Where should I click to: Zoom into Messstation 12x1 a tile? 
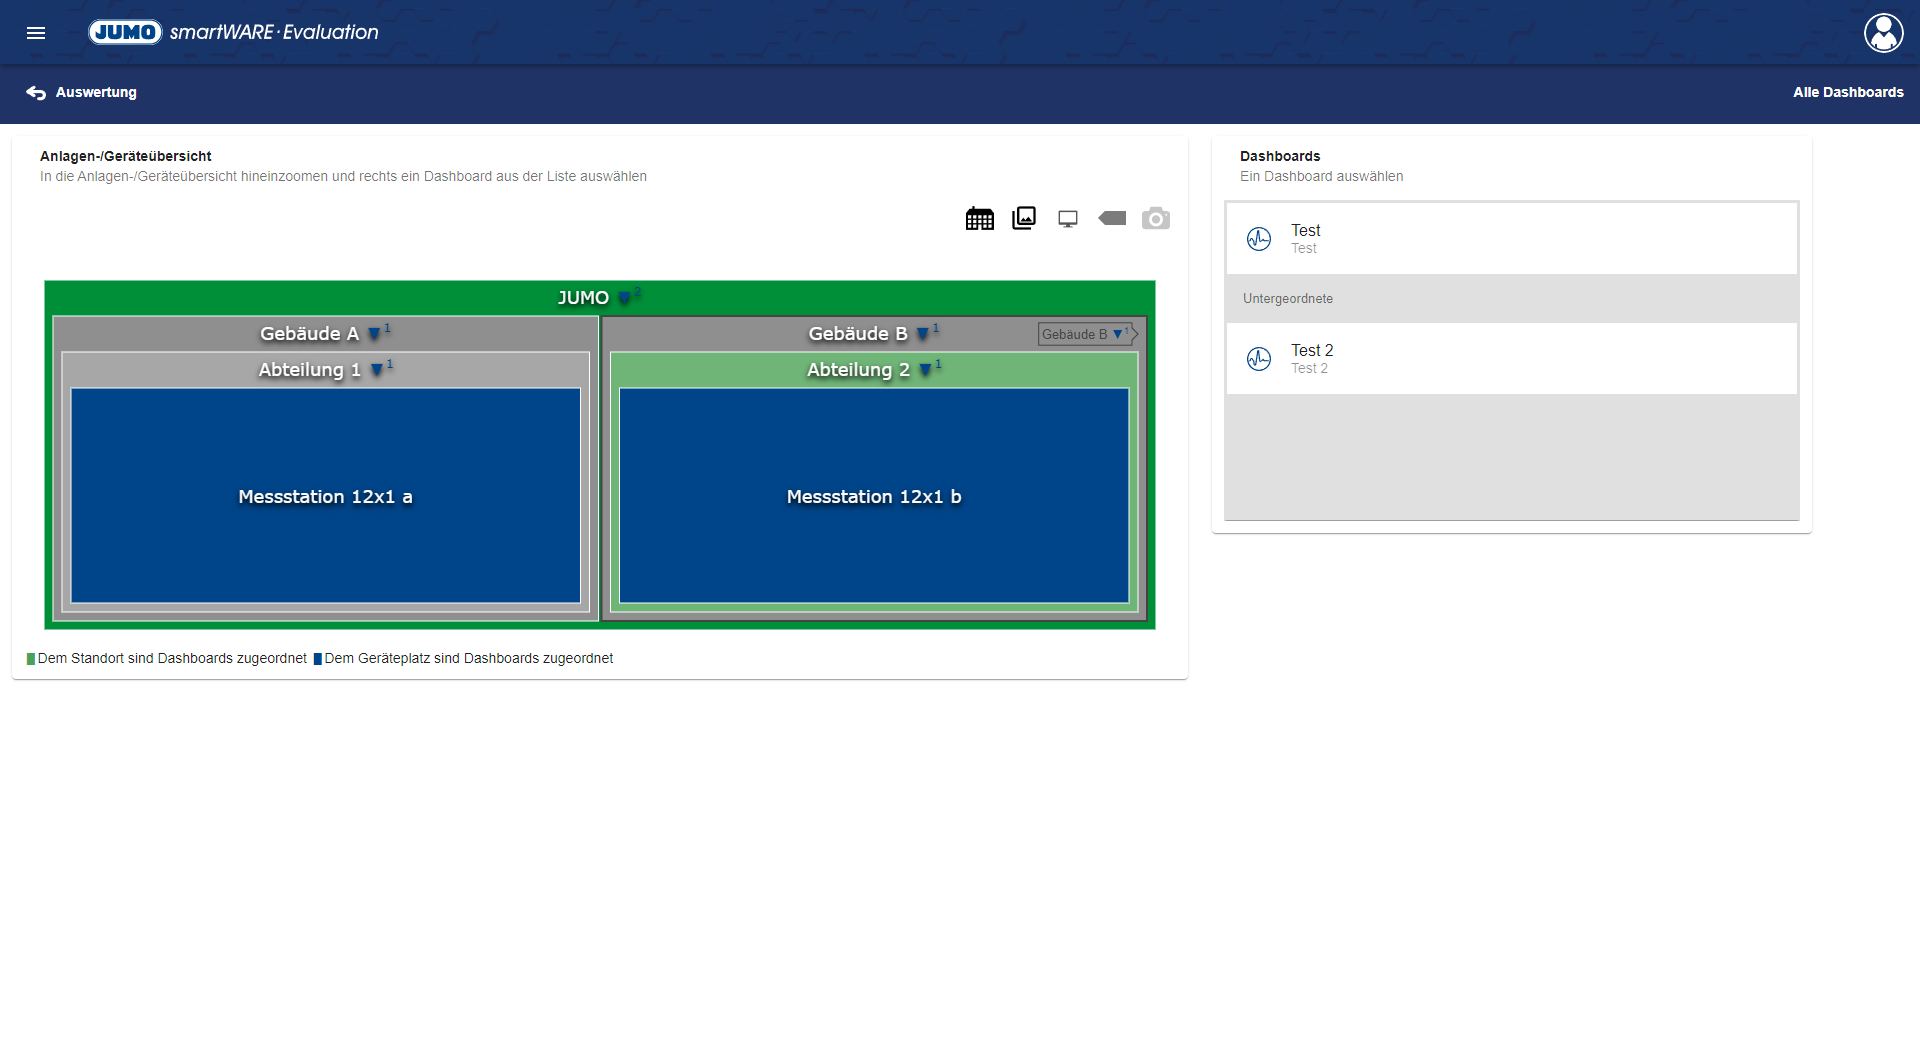325,497
